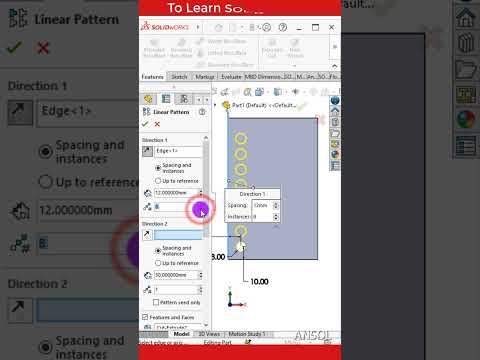Collapse the CommandManager ribbon chevron

[x=334, y=66]
